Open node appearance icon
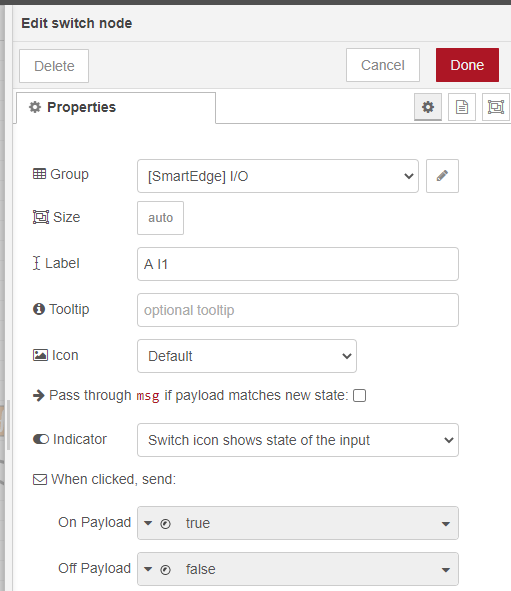511x591 pixels. (496, 107)
